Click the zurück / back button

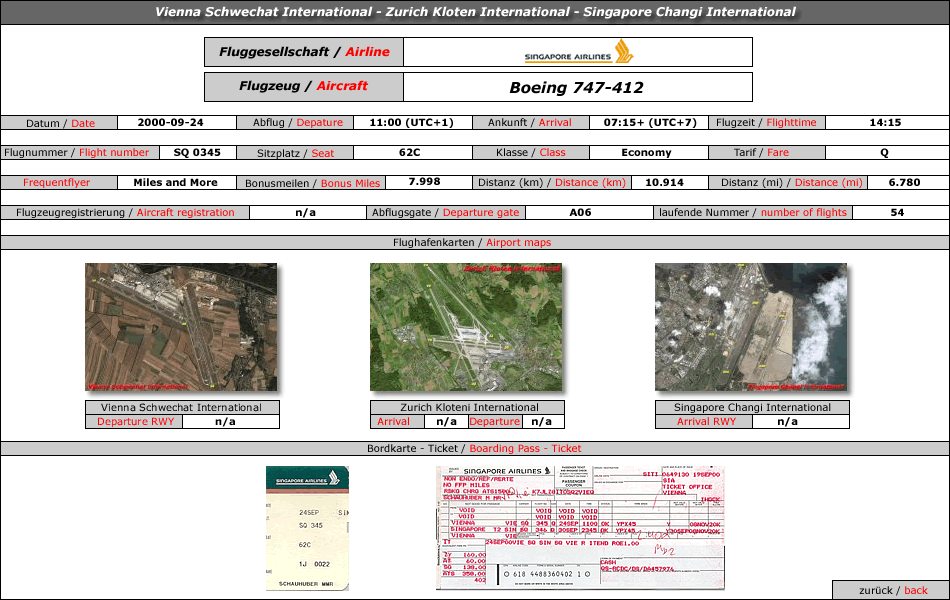click(x=892, y=590)
